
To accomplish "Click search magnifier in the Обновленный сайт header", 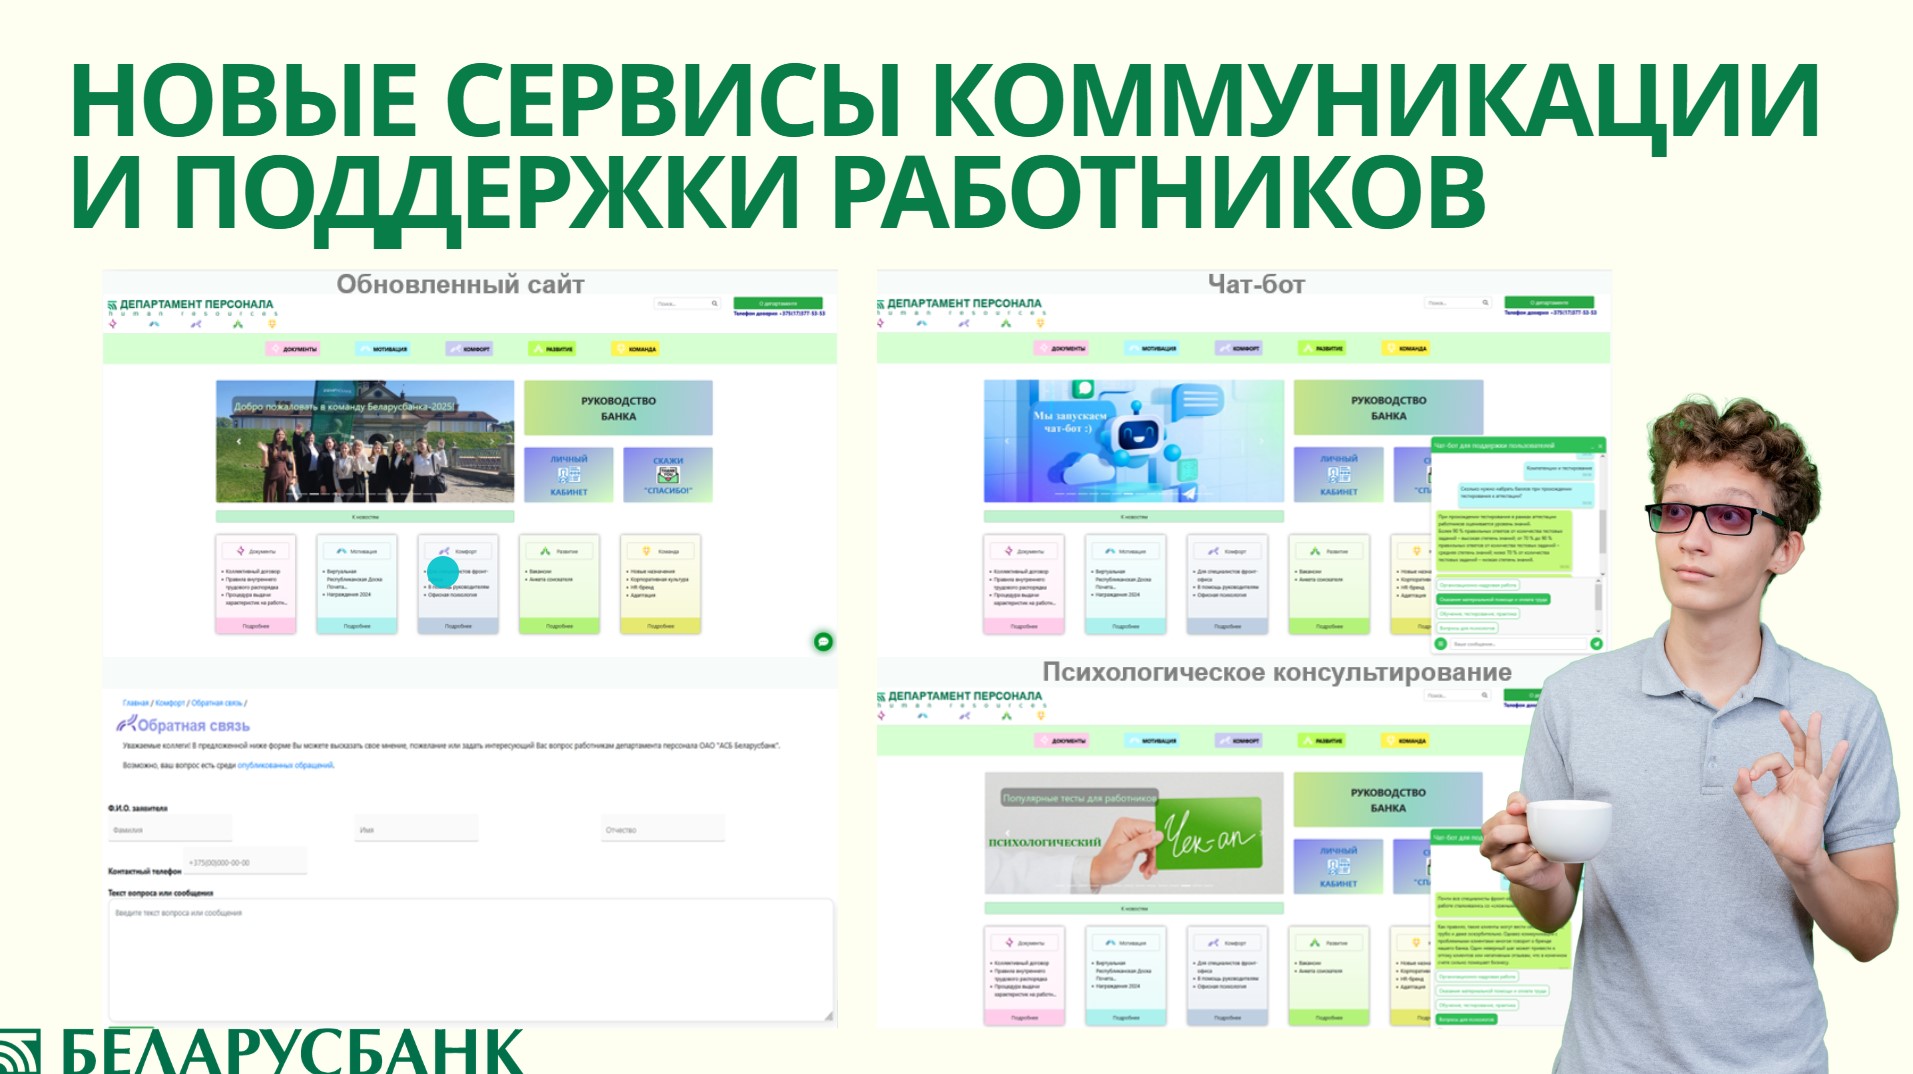I will (715, 303).
